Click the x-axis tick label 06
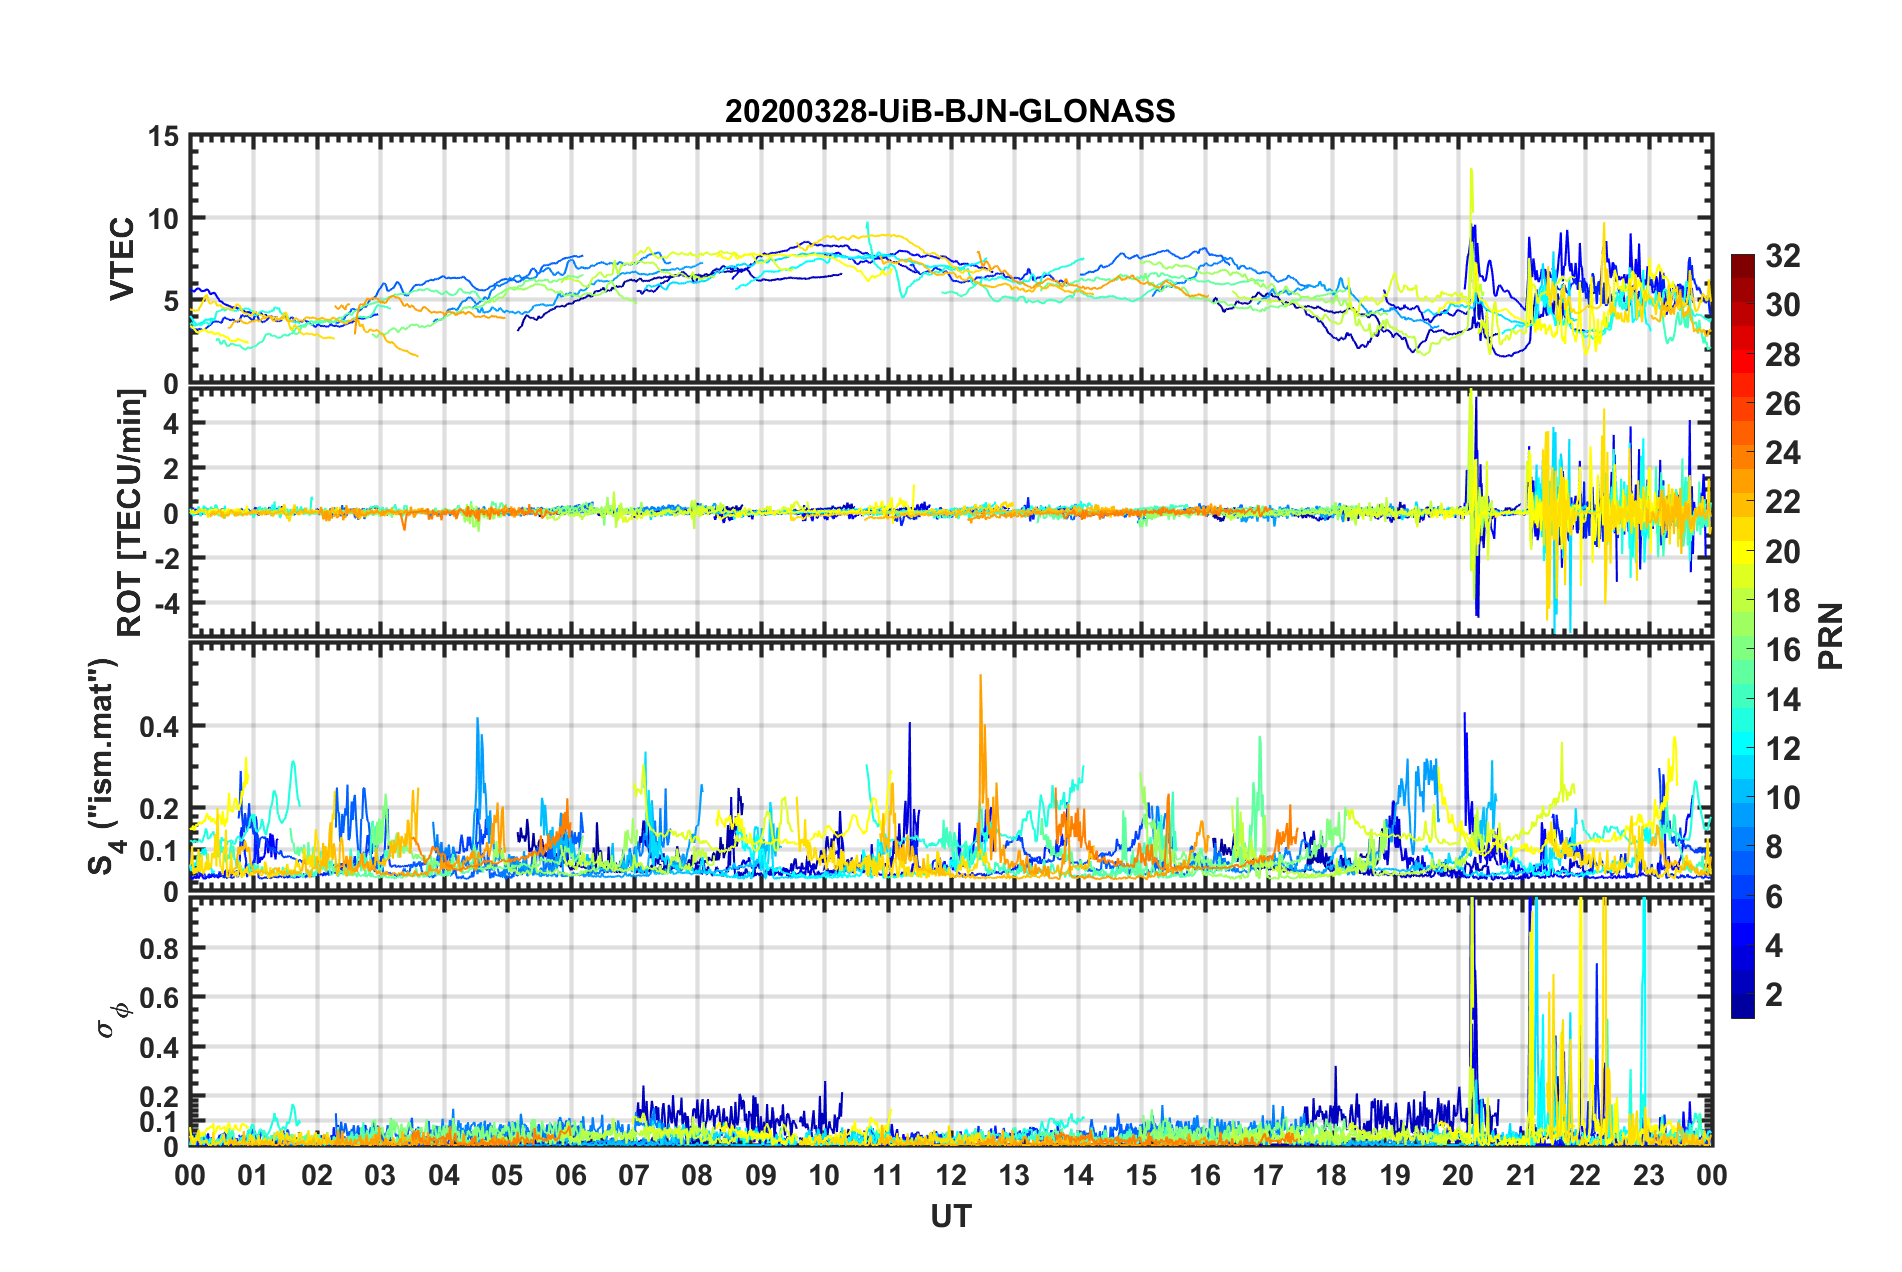The height and width of the screenshot is (1272, 1902). (x=571, y=1175)
